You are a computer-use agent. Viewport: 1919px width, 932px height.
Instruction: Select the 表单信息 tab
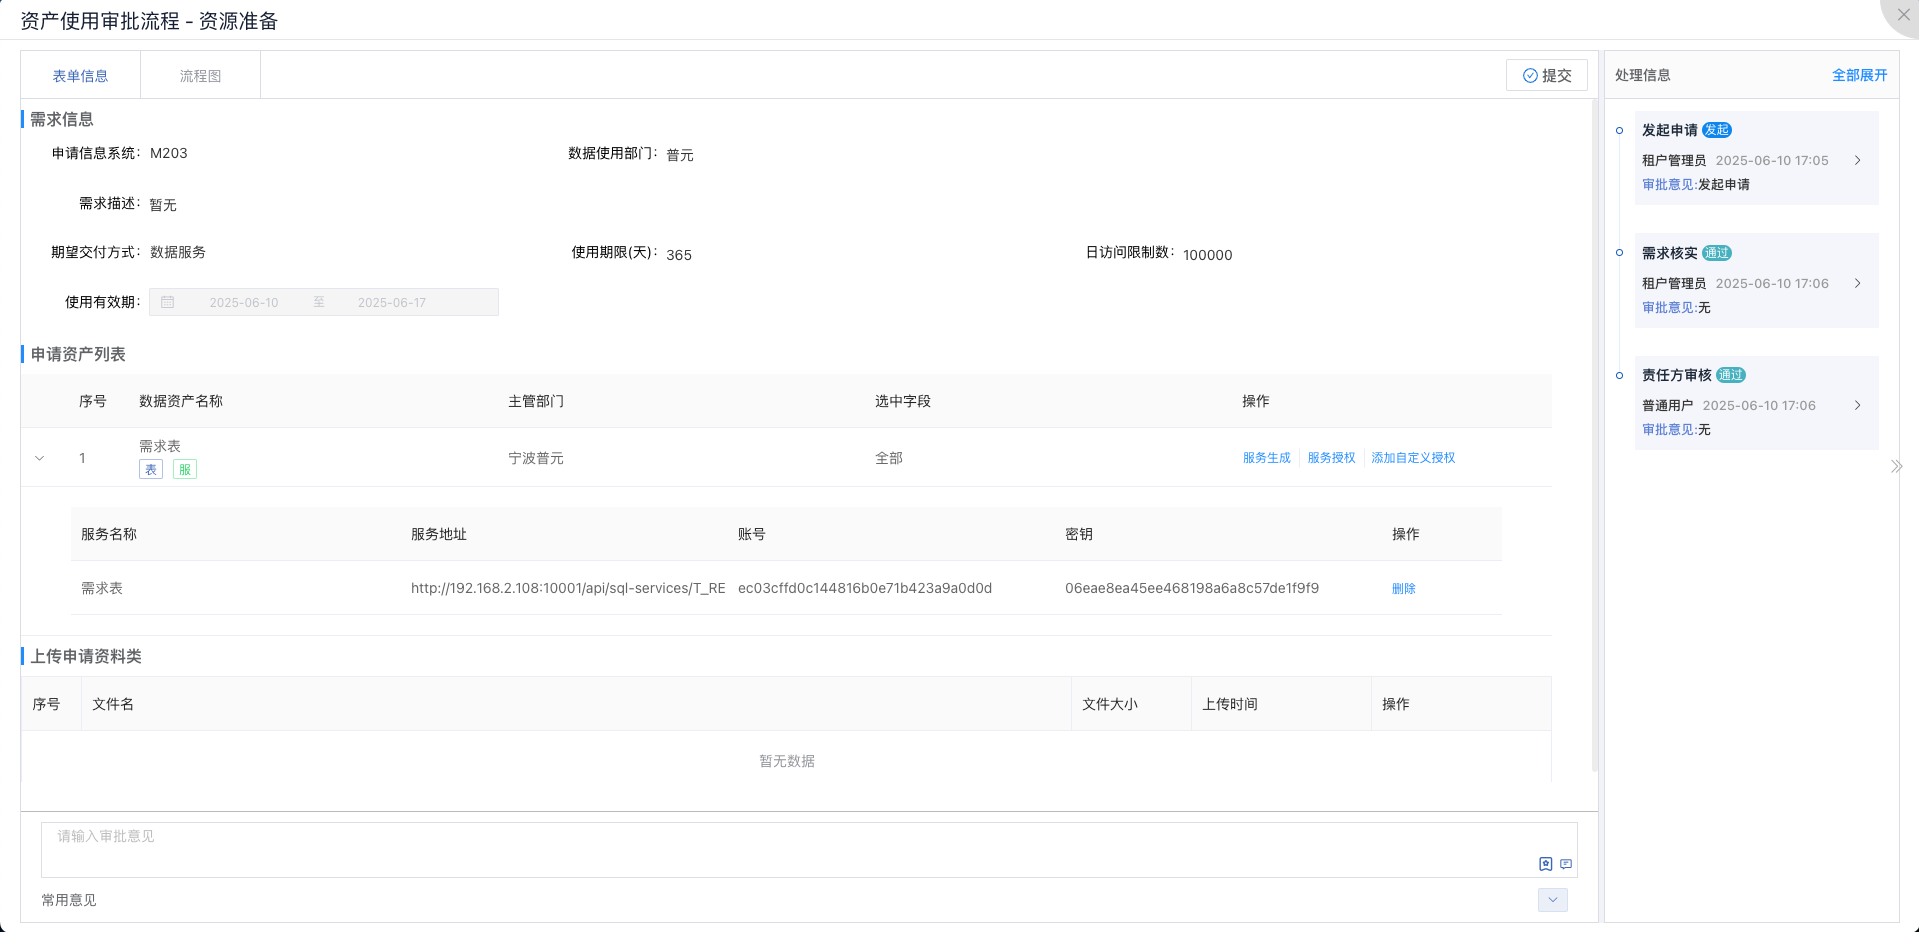[80, 76]
